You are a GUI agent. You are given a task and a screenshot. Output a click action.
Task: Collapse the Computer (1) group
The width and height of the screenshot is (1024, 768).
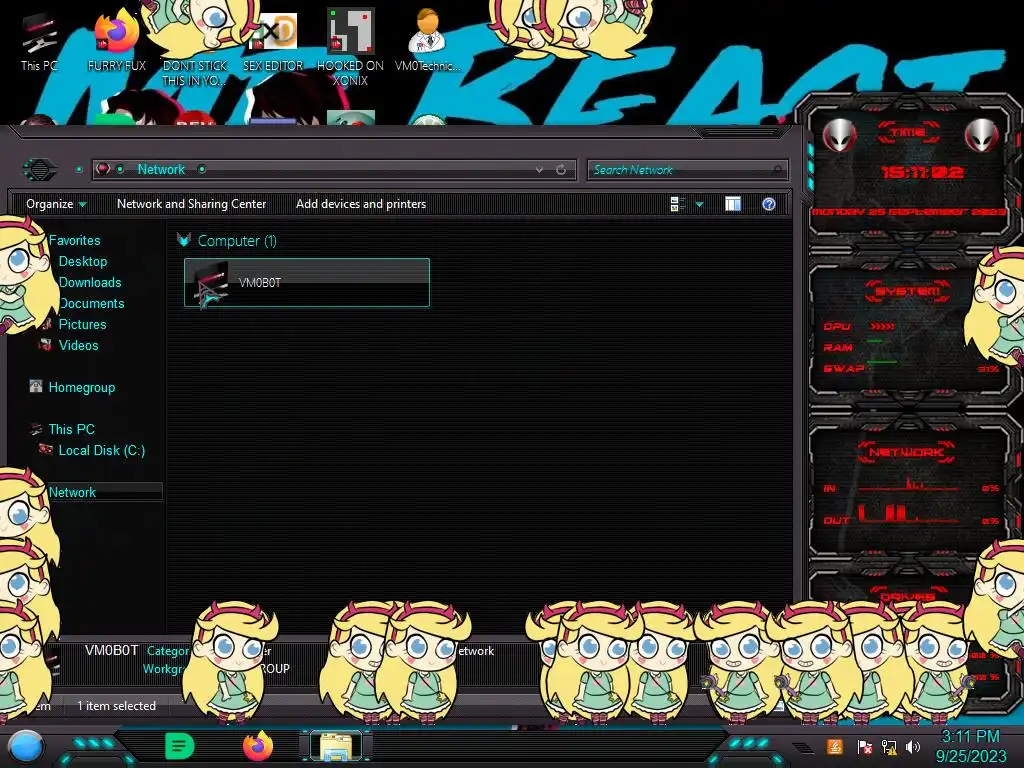point(184,240)
